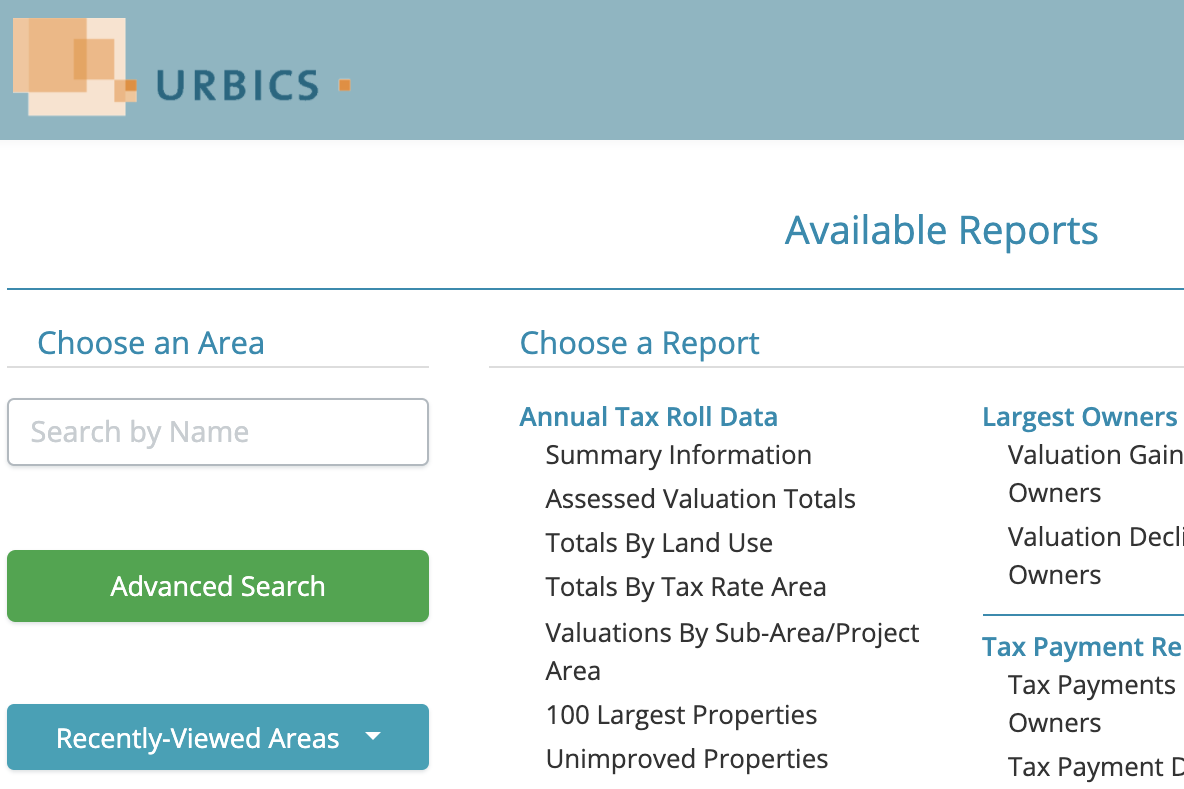Open the Assessed Valuation Totals report
Screen dimensions: 1184x789
point(700,499)
